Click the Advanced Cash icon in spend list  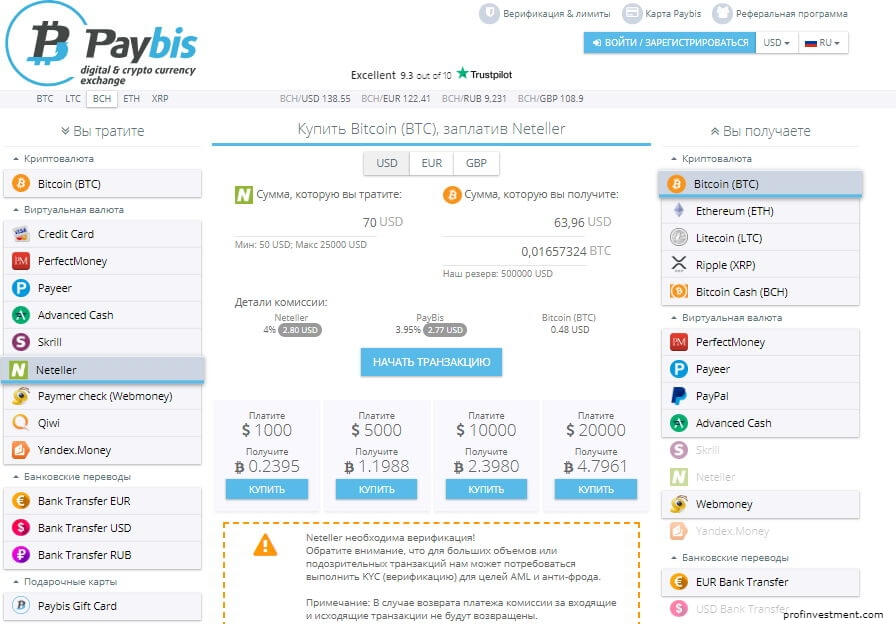(x=21, y=315)
